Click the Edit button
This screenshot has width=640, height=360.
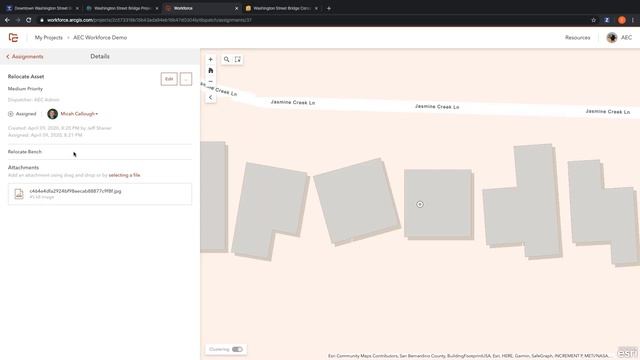pyautogui.click(x=169, y=79)
